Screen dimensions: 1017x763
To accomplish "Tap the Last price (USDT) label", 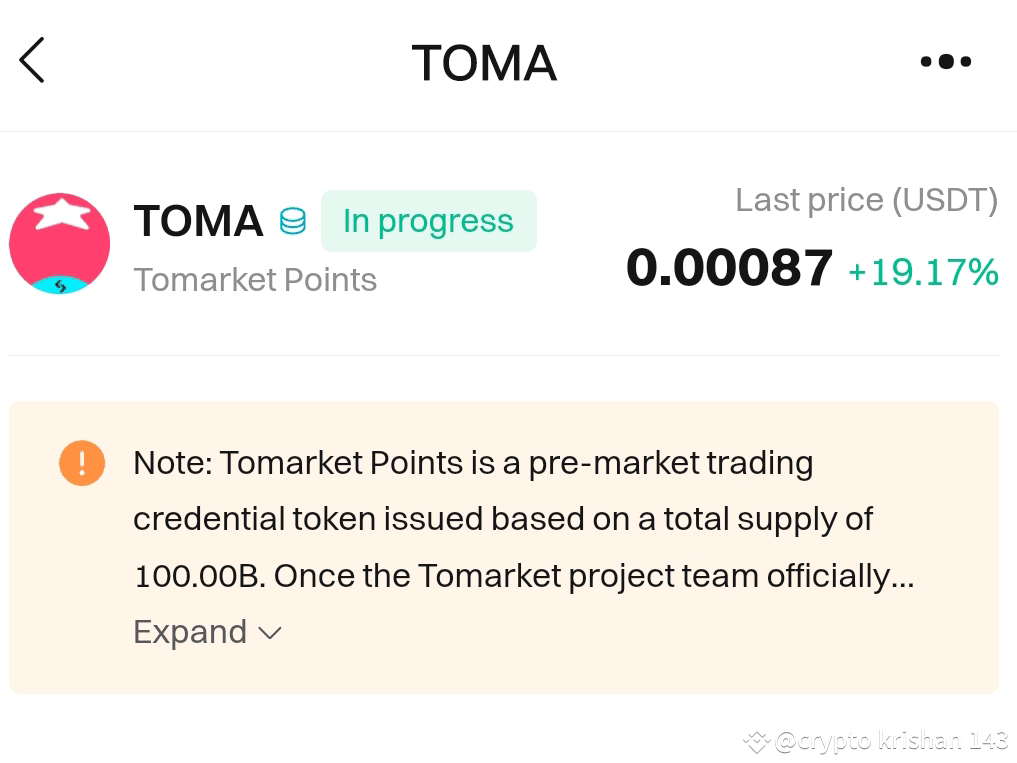I will click(x=867, y=200).
